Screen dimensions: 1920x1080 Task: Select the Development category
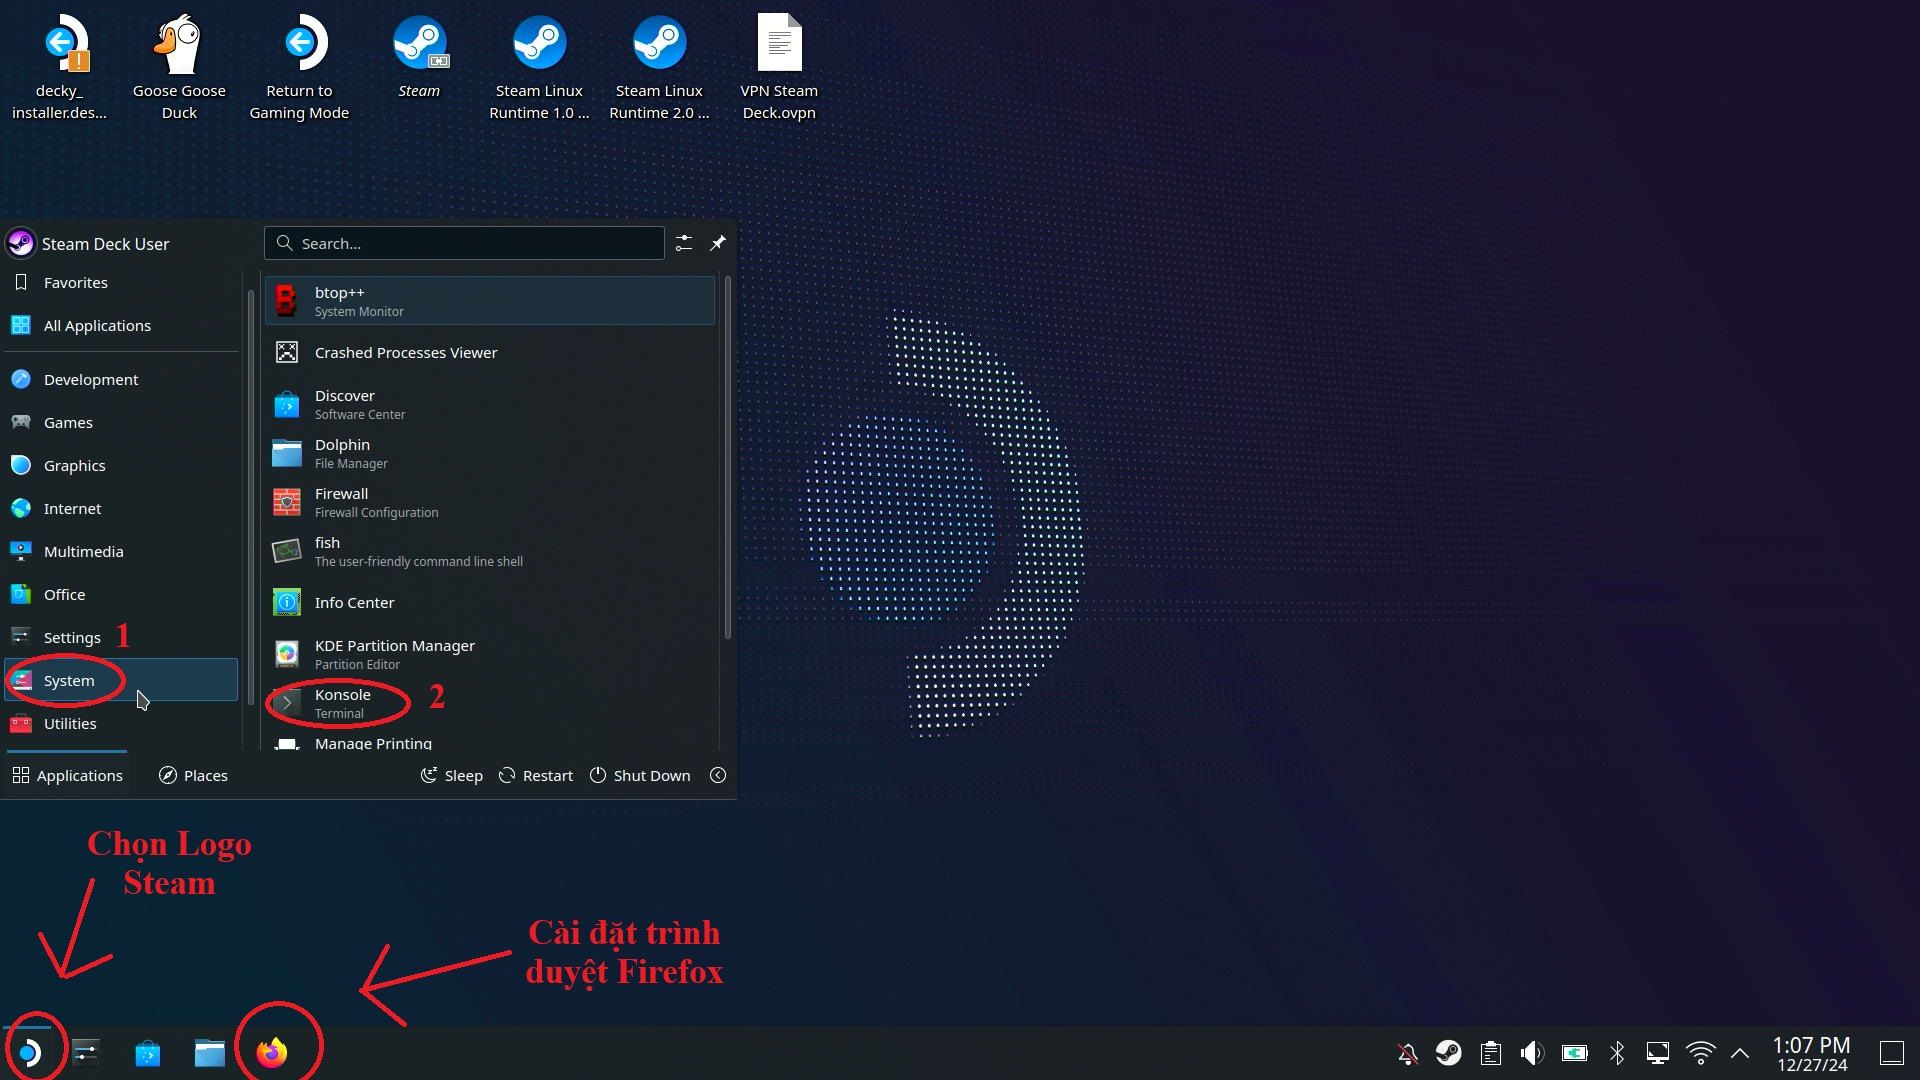121,380
